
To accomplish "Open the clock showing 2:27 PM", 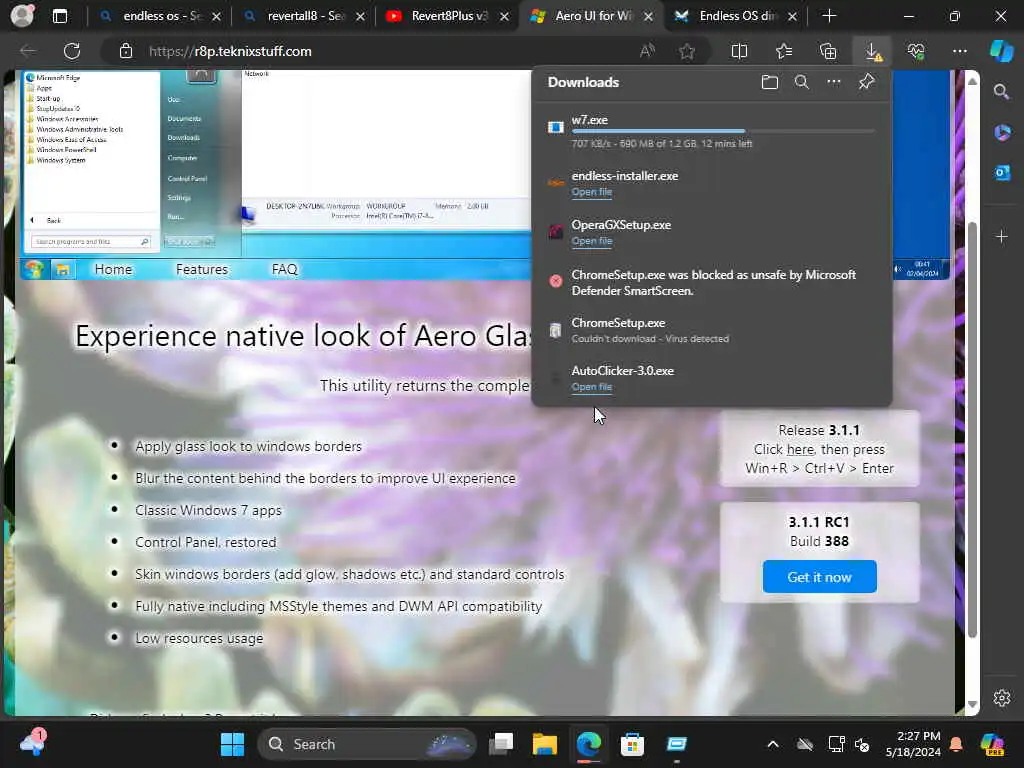I will [913, 744].
